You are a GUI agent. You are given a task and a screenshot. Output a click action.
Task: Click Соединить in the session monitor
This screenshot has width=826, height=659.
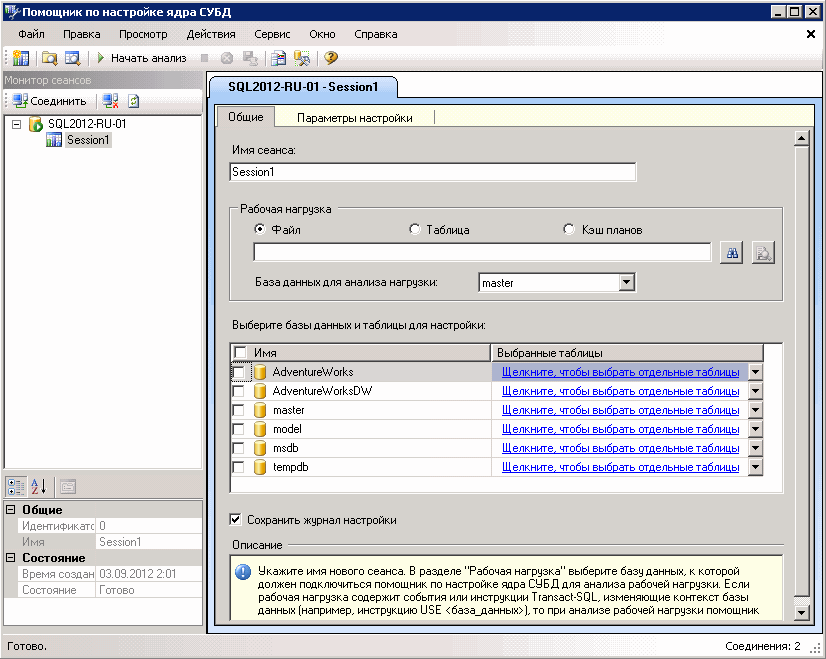50,101
